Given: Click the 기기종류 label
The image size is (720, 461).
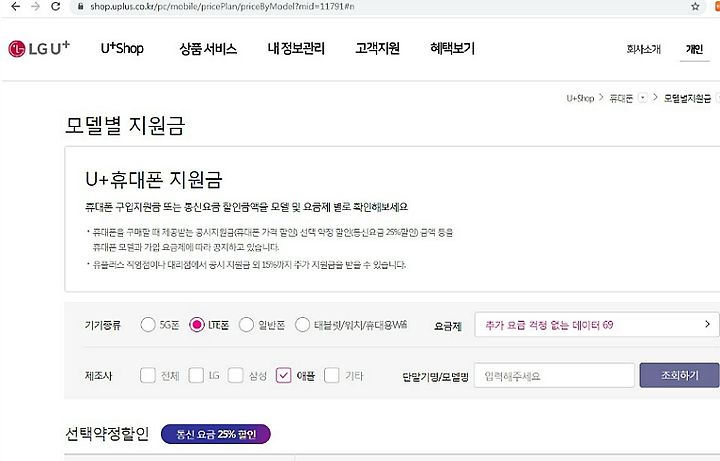Looking at the screenshot, I should [102, 326].
